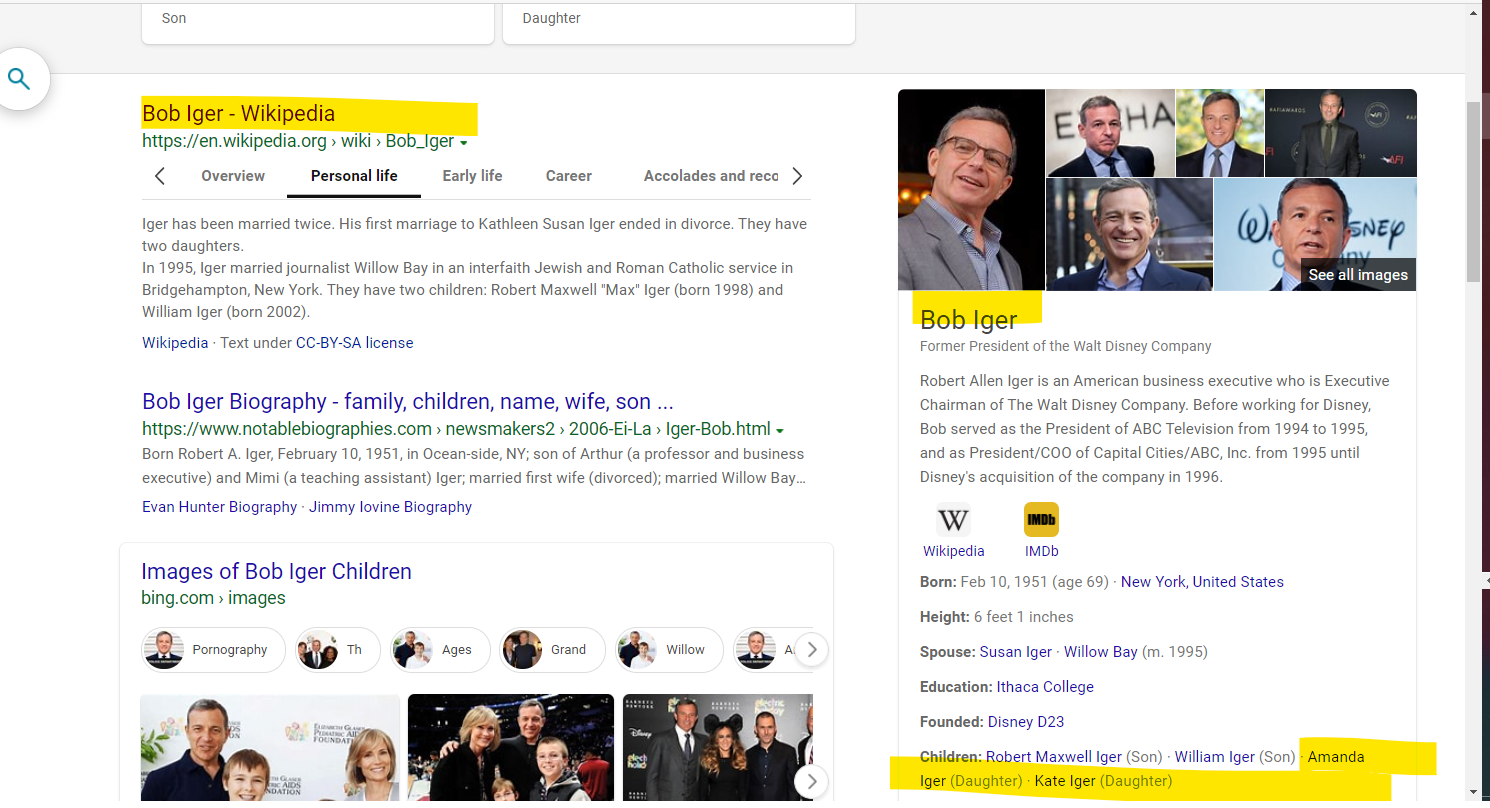Advance image filter chips with right arrow

pos(812,650)
